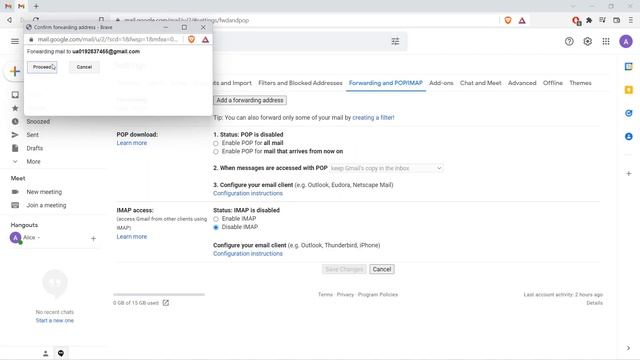The height and width of the screenshot is (360, 640).
Task: Open the Google Account avatar
Action: pyautogui.click(x=626, y=41)
